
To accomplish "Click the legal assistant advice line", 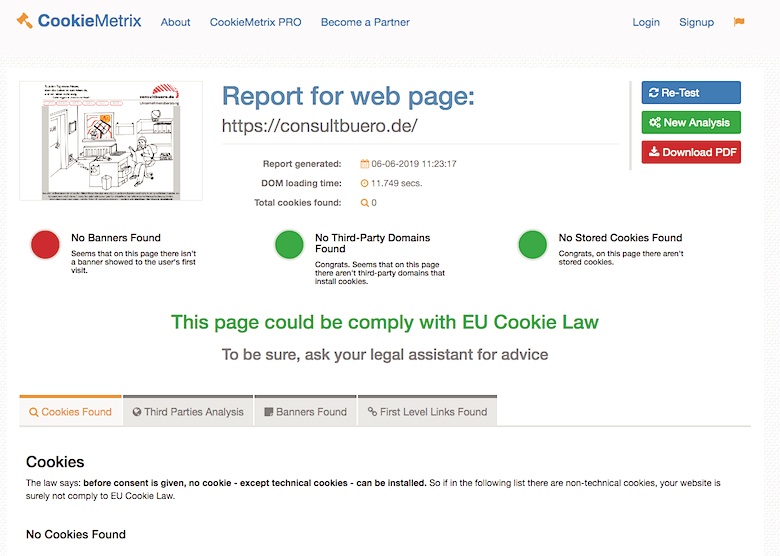I will pos(385,355).
